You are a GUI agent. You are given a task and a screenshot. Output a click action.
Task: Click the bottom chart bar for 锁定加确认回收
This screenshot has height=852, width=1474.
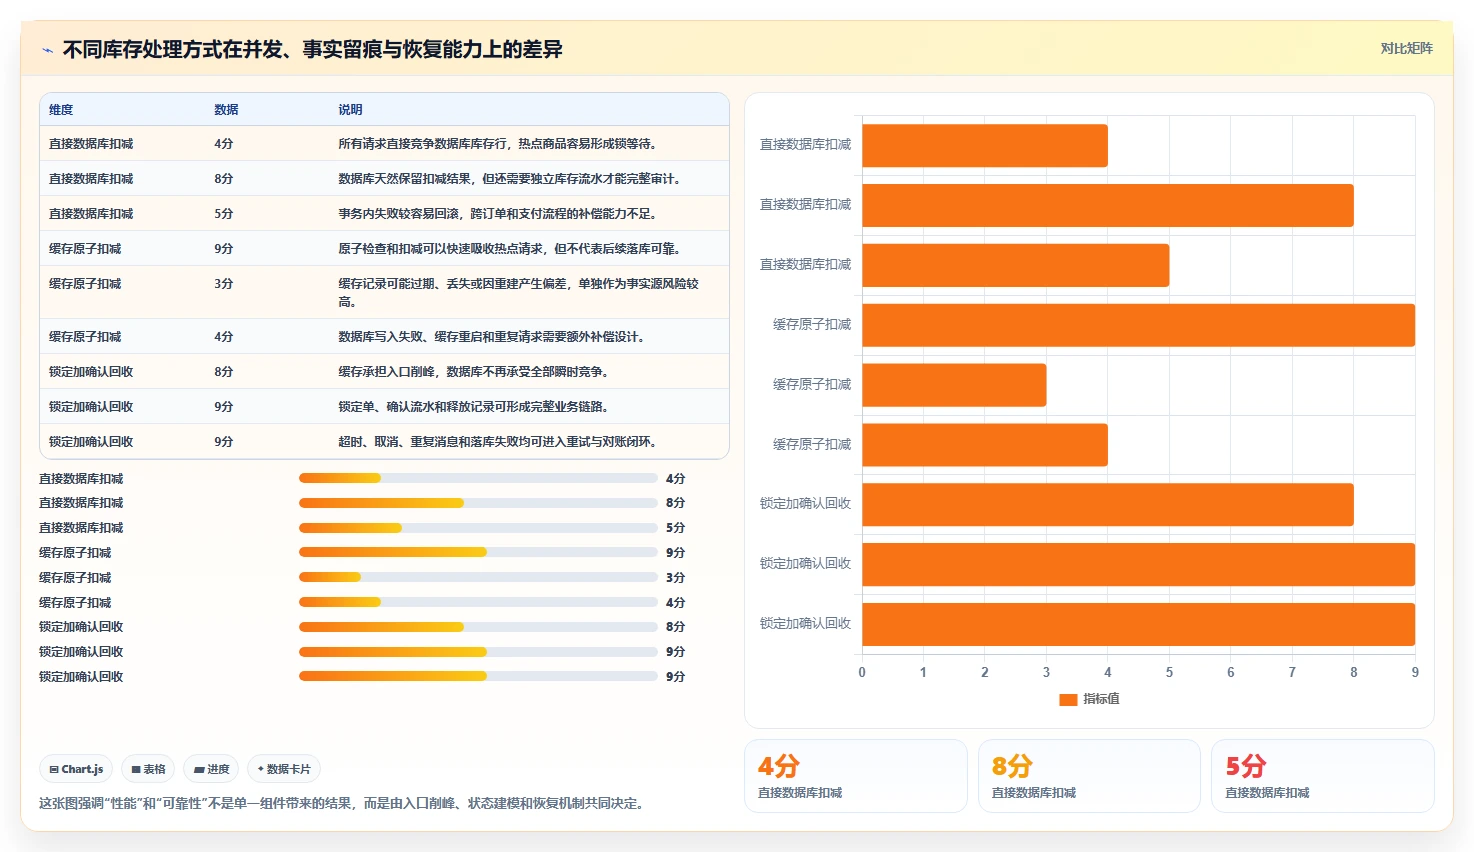pos(1138,624)
